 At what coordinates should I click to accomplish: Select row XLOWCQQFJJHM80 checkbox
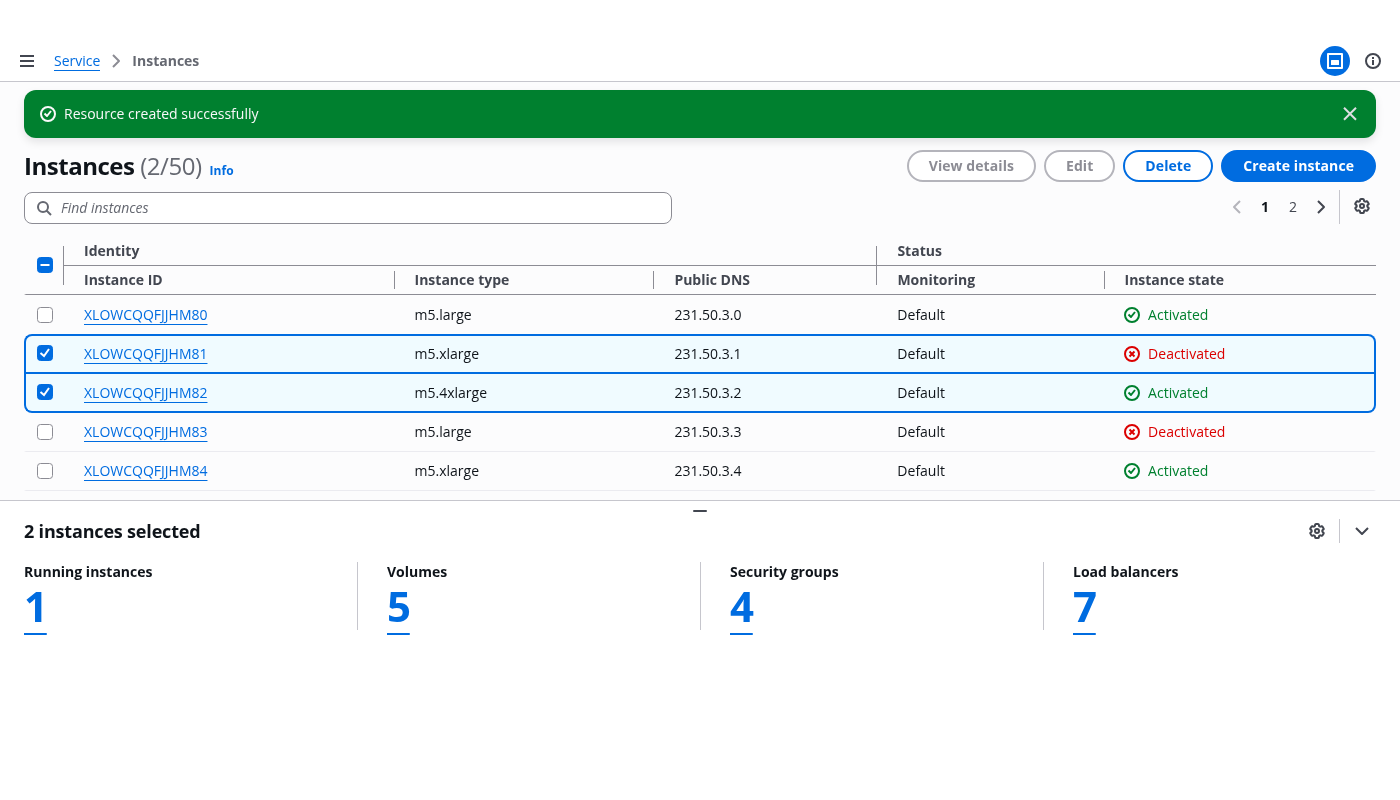coord(45,315)
